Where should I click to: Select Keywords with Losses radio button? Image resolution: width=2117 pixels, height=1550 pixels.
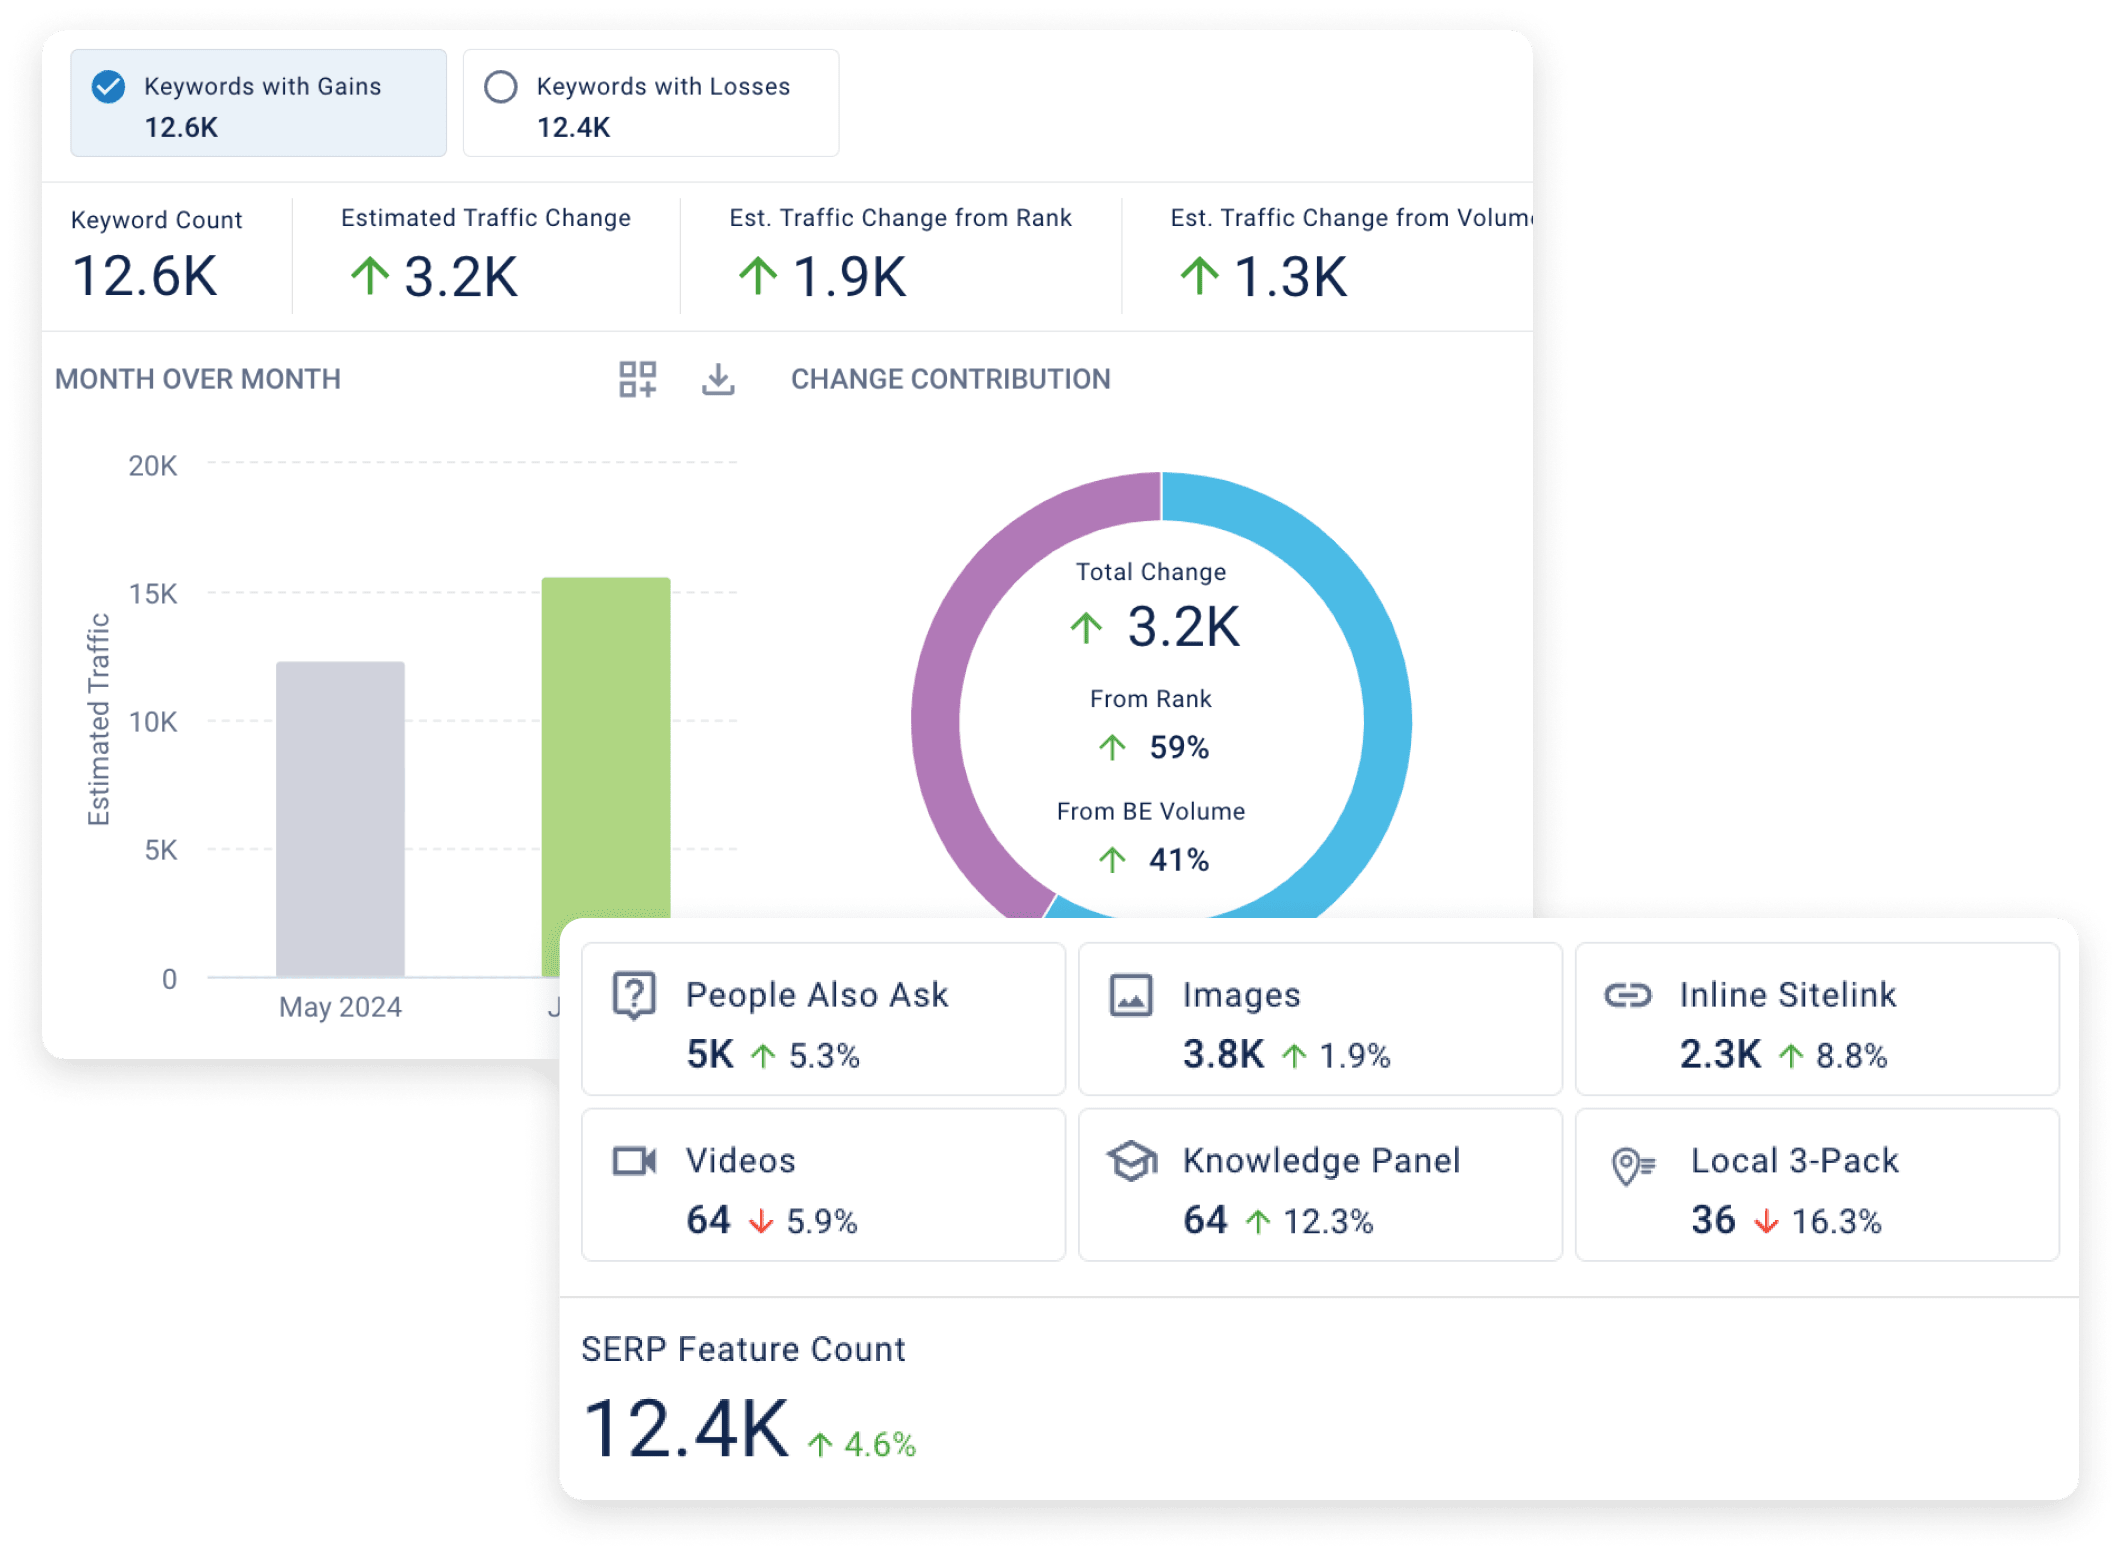click(x=501, y=87)
